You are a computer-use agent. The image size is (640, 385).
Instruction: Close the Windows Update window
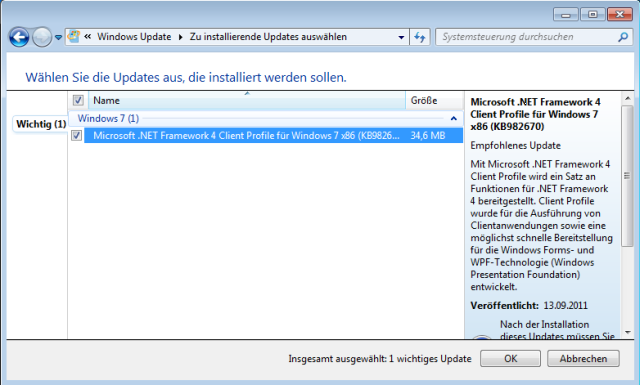pos(620,15)
